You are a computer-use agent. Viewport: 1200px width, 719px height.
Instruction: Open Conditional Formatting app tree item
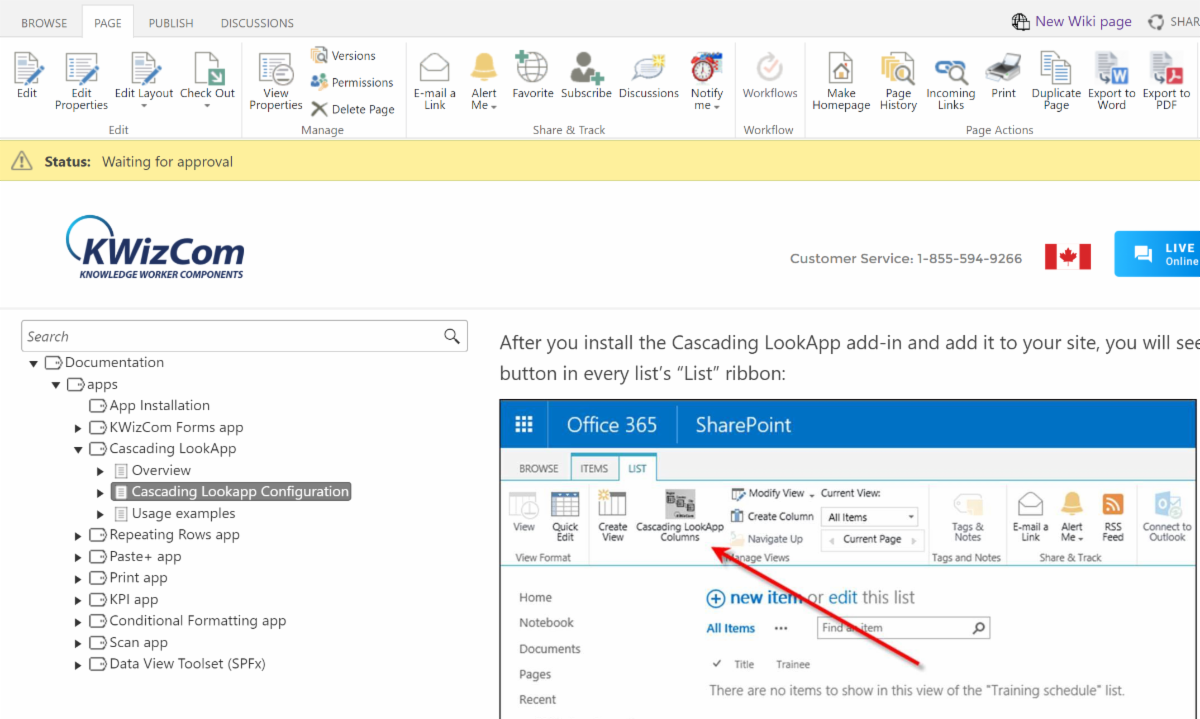(198, 620)
